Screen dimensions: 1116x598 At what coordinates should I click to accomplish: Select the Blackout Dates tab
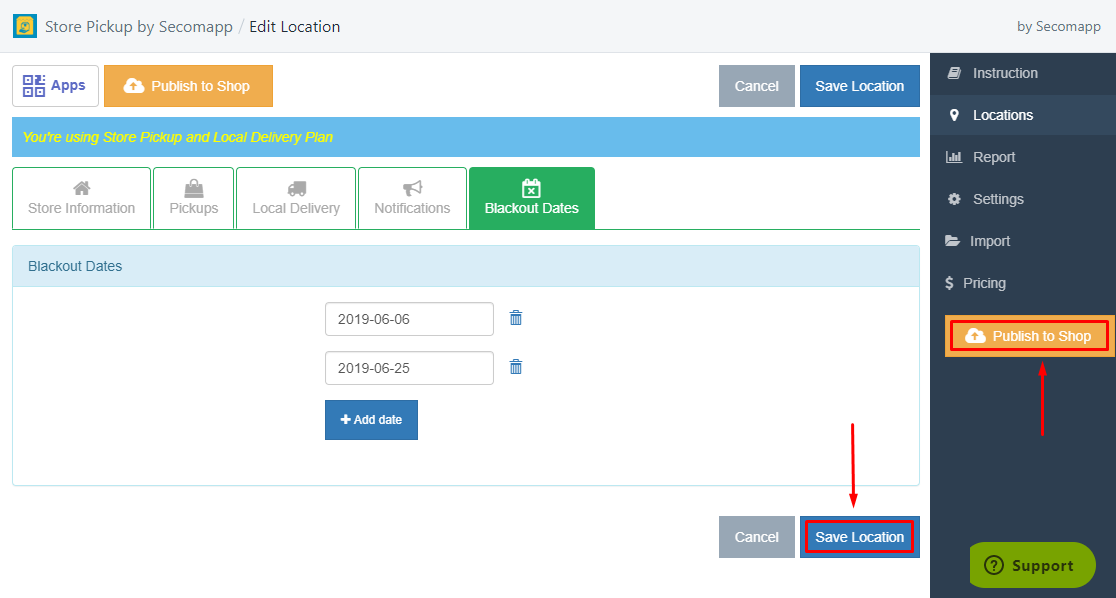(x=532, y=198)
